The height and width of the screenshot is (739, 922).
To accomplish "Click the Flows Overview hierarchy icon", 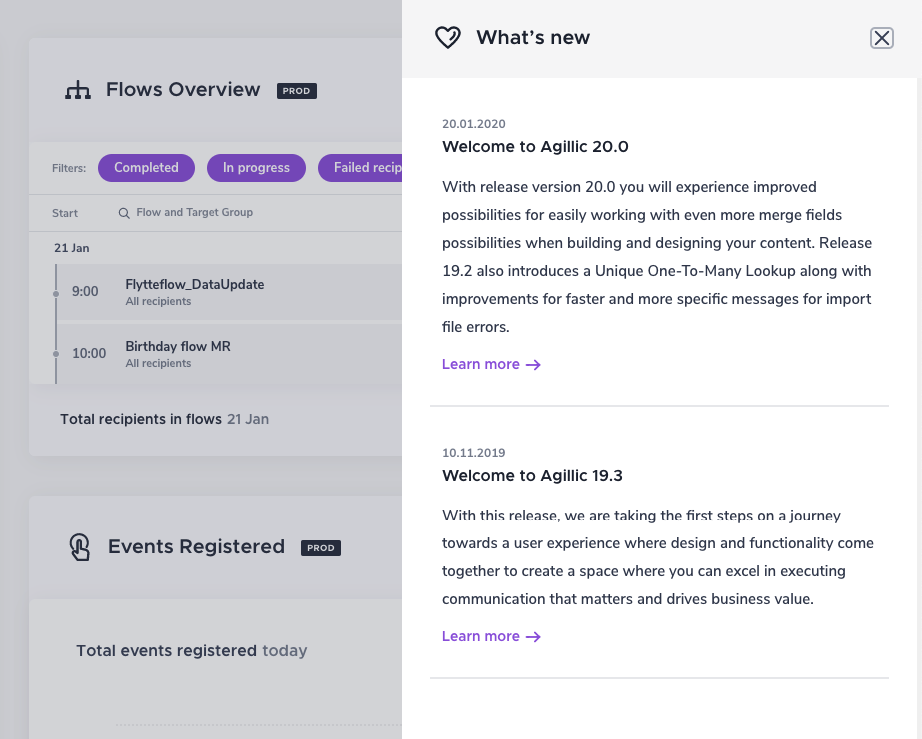I will pyautogui.click(x=78, y=90).
